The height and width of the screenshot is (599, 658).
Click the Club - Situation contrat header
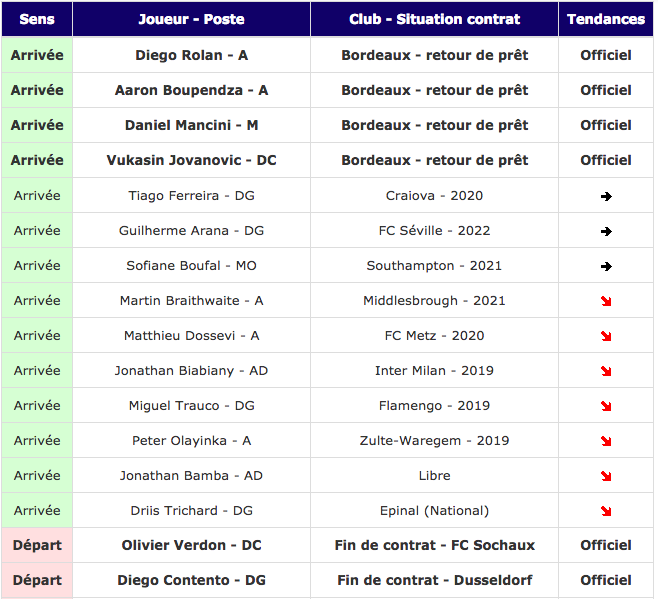point(434,19)
